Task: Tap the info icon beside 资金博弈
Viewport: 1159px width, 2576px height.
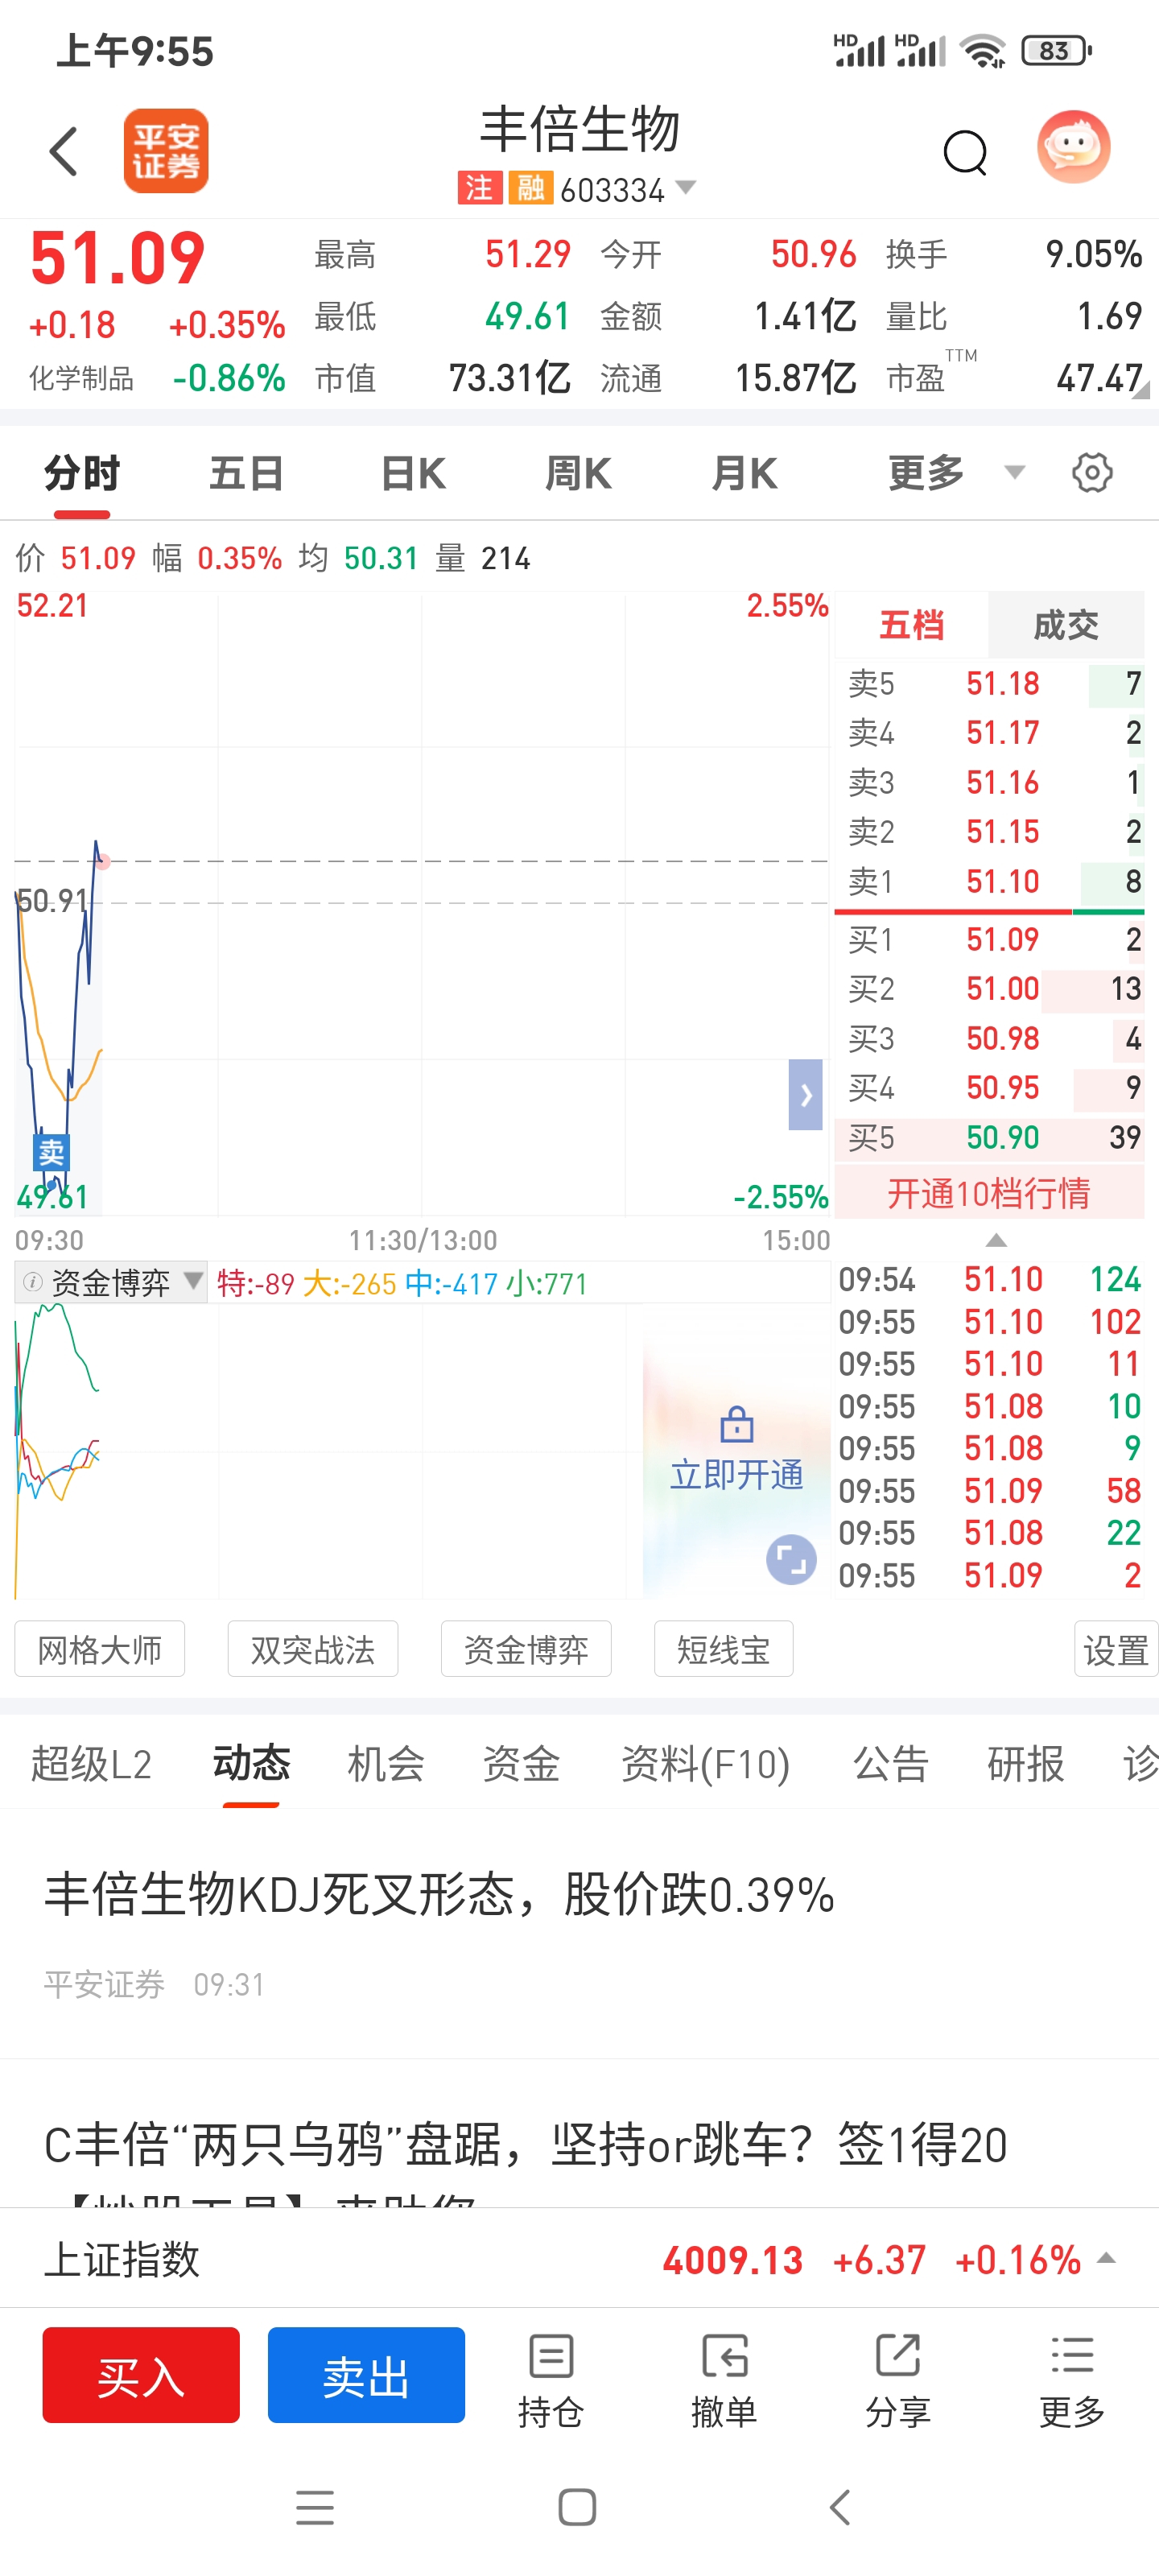Action: point(32,1282)
